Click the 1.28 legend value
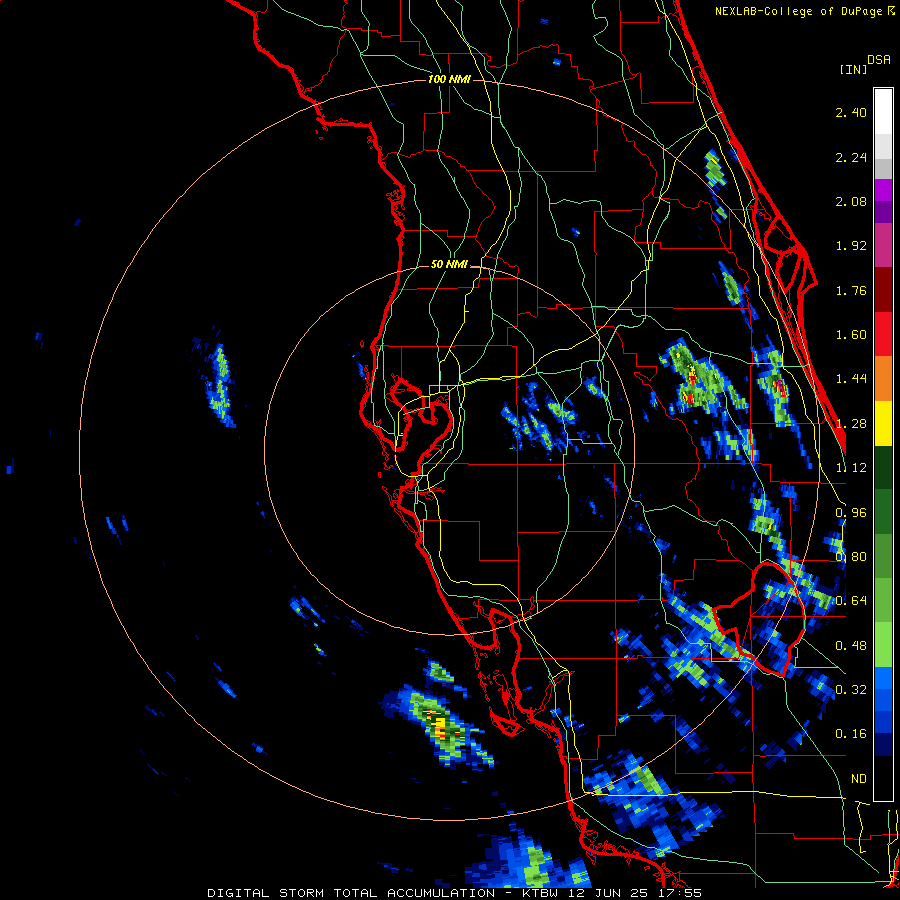900x900 pixels. click(x=851, y=424)
